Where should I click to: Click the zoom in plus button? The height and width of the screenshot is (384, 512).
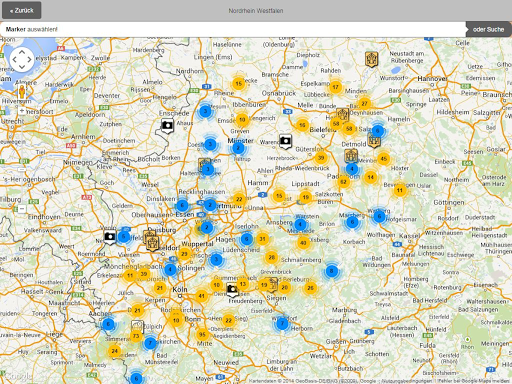click(x=22, y=111)
